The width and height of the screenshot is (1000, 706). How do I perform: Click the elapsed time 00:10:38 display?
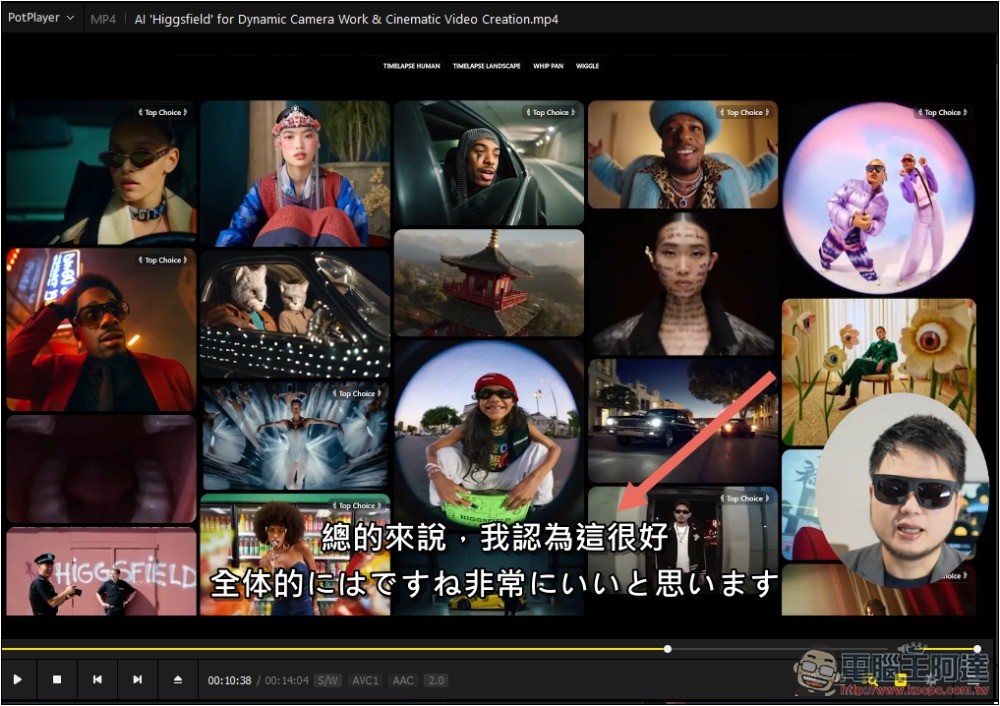click(x=229, y=681)
